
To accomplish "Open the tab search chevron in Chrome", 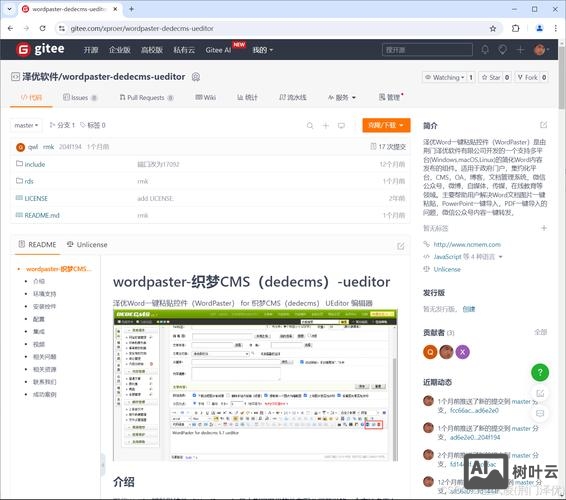I will point(9,9).
